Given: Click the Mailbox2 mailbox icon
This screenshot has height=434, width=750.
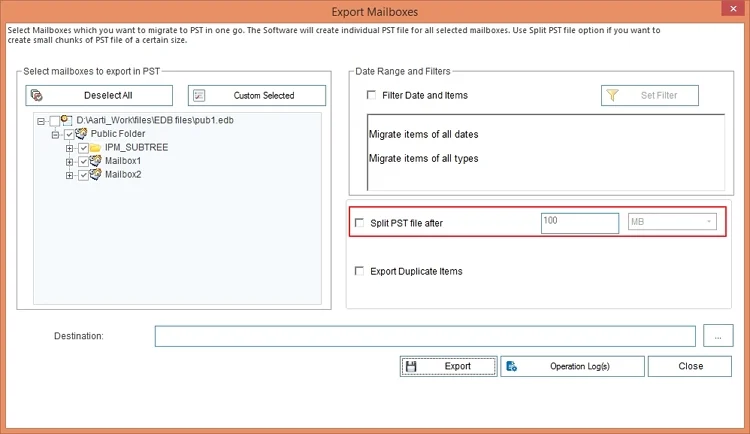Looking at the screenshot, I should 96,174.
